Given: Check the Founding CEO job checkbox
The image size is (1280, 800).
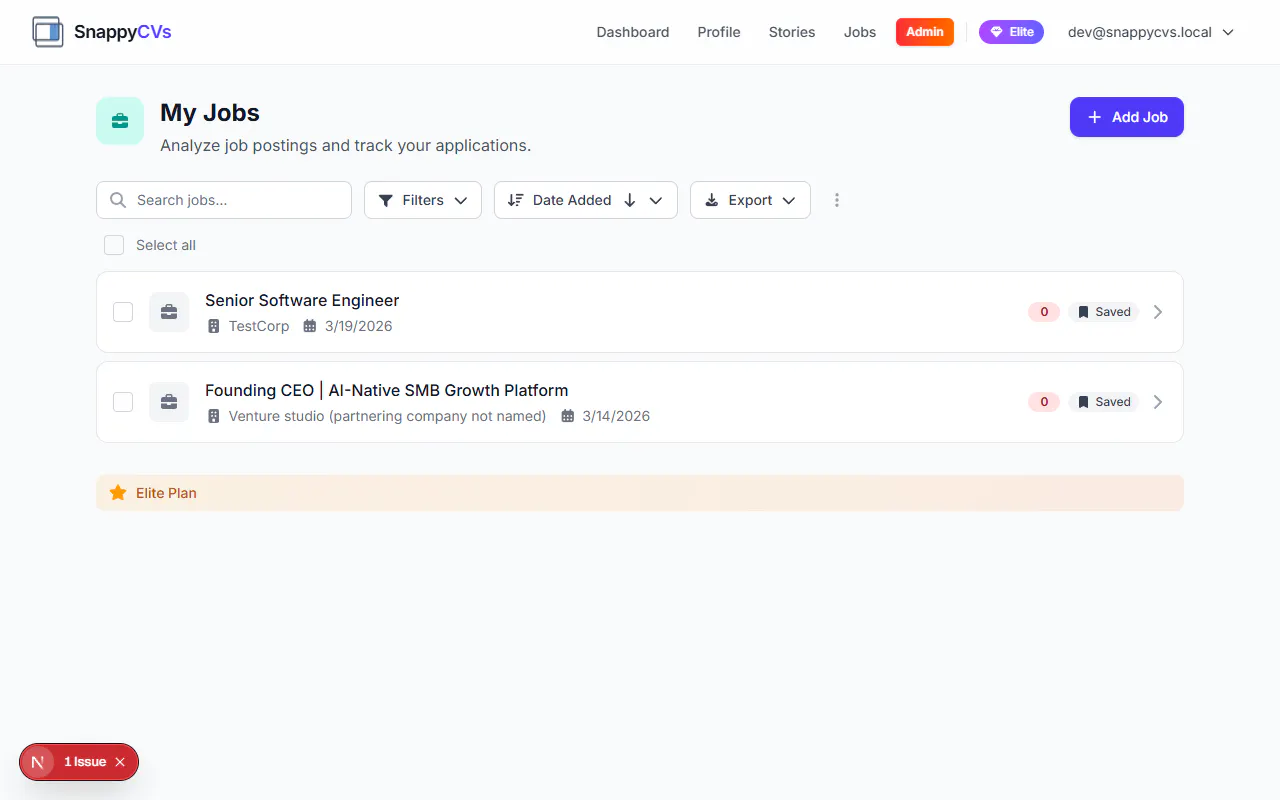Looking at the screenshot, I should (x=123, y=402).
